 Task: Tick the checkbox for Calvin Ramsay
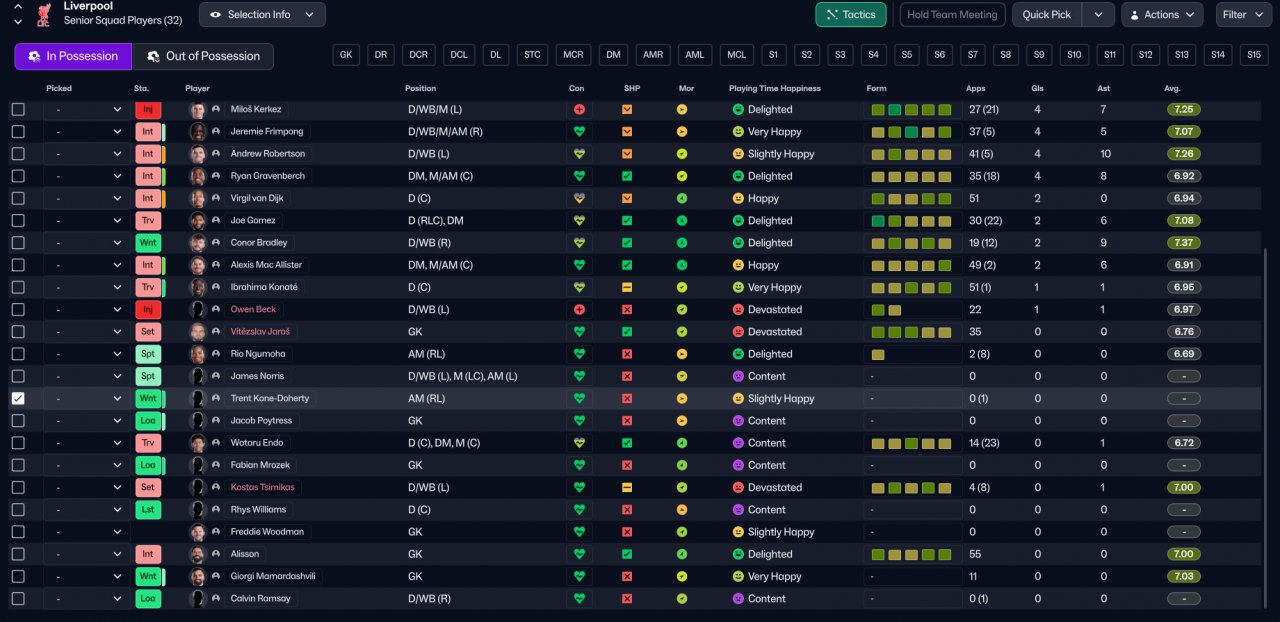(18, 598)
